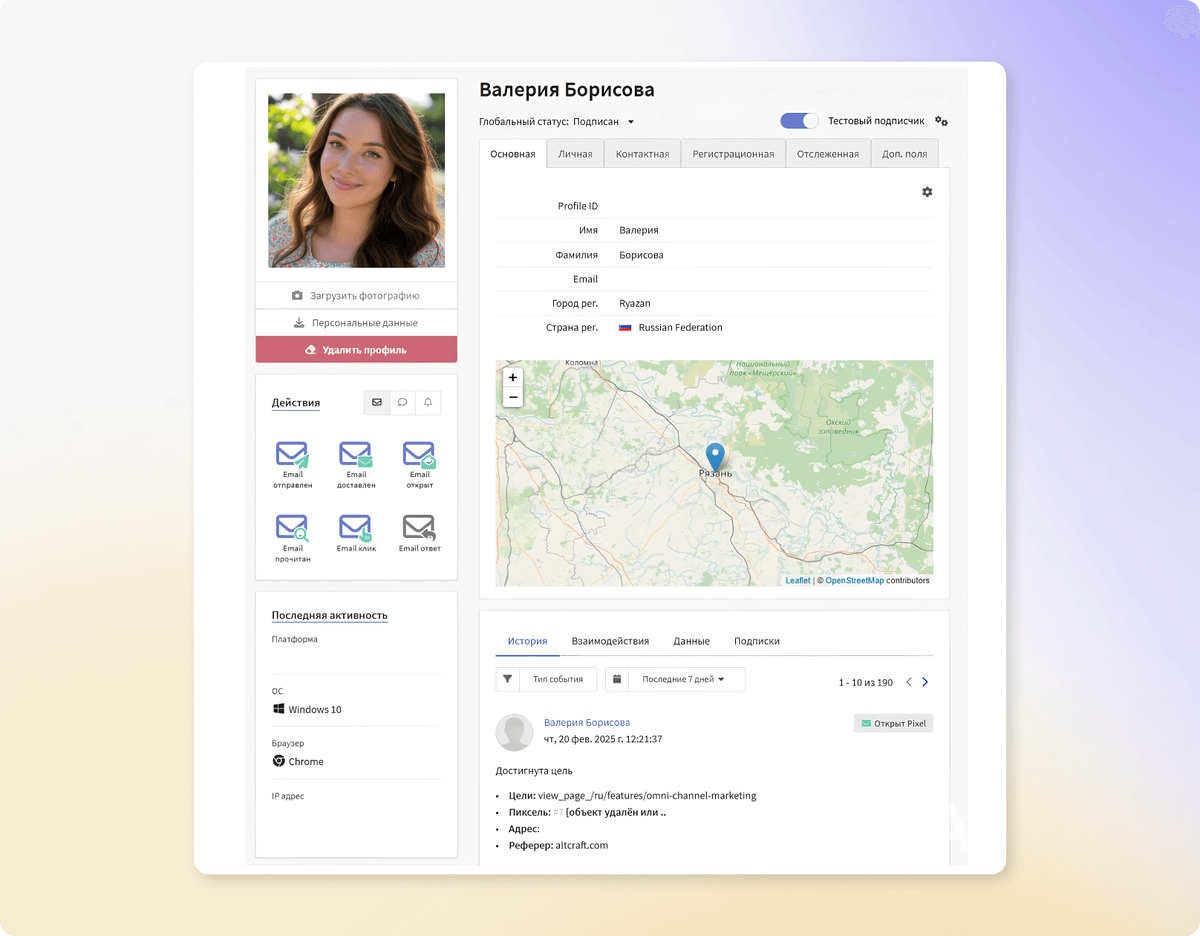Viewport: 1200px width, 936px height.
Task: Open gear settings in Основная panel
Action: (x=927, y=192)
